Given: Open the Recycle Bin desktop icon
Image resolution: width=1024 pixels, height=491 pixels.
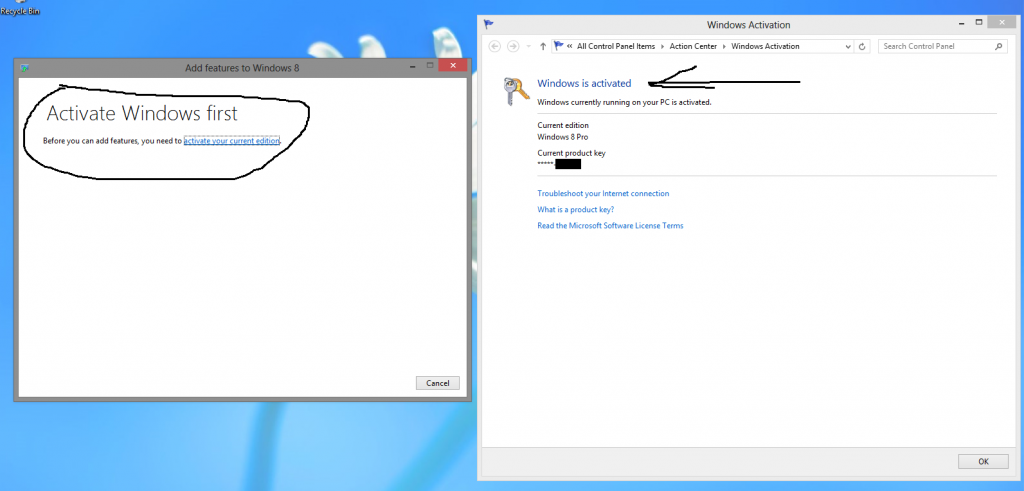Looking at the screenshot, I should (20, 8).
